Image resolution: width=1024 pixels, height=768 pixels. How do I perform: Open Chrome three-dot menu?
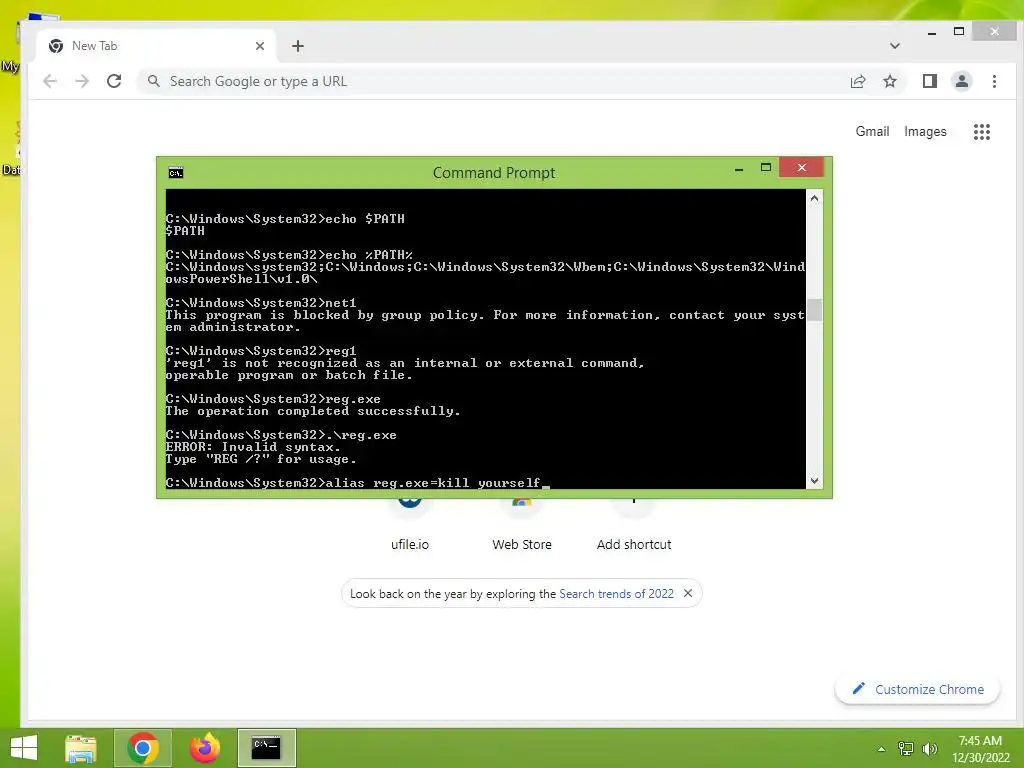click(994, 81)
